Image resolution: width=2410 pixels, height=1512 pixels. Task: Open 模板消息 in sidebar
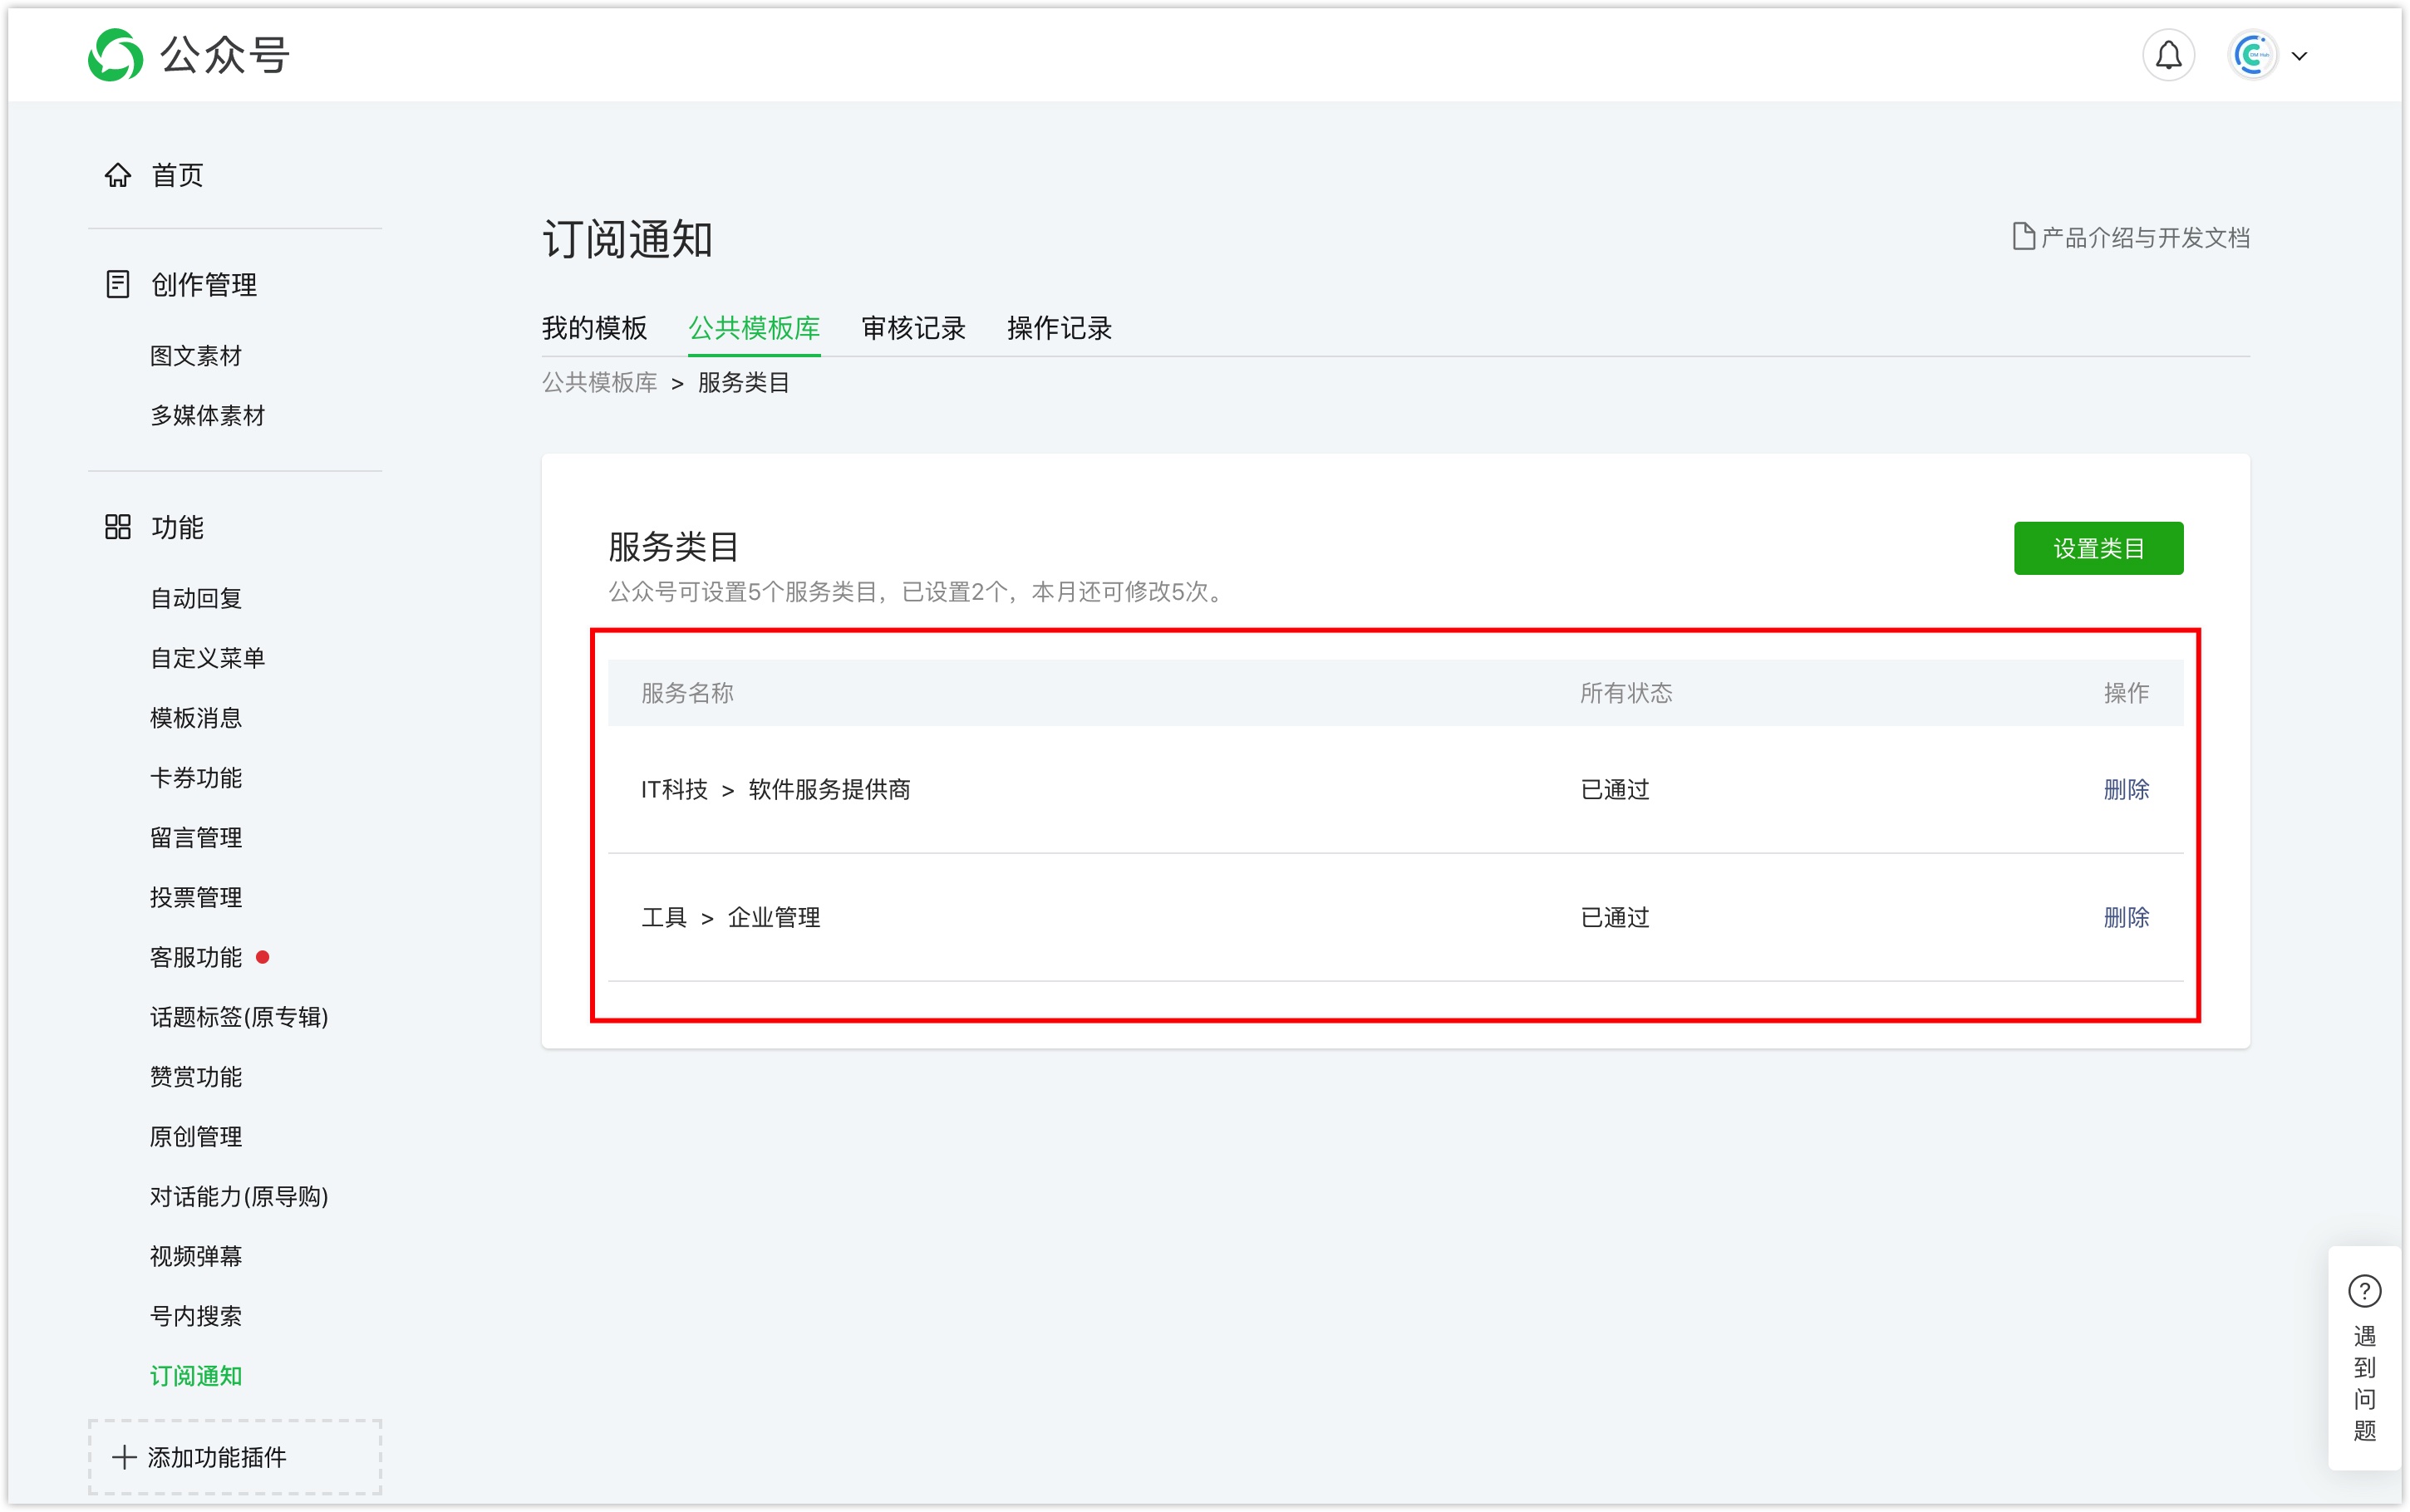196,718
